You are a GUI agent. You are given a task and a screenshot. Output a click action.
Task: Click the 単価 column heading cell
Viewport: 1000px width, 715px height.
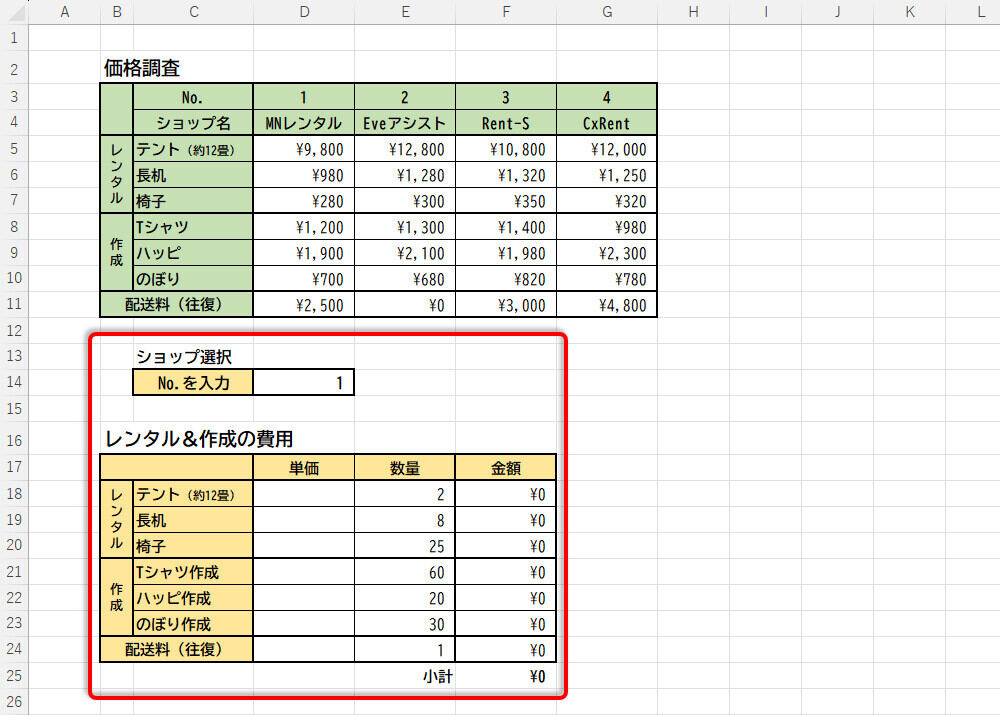tap(304, 468)
